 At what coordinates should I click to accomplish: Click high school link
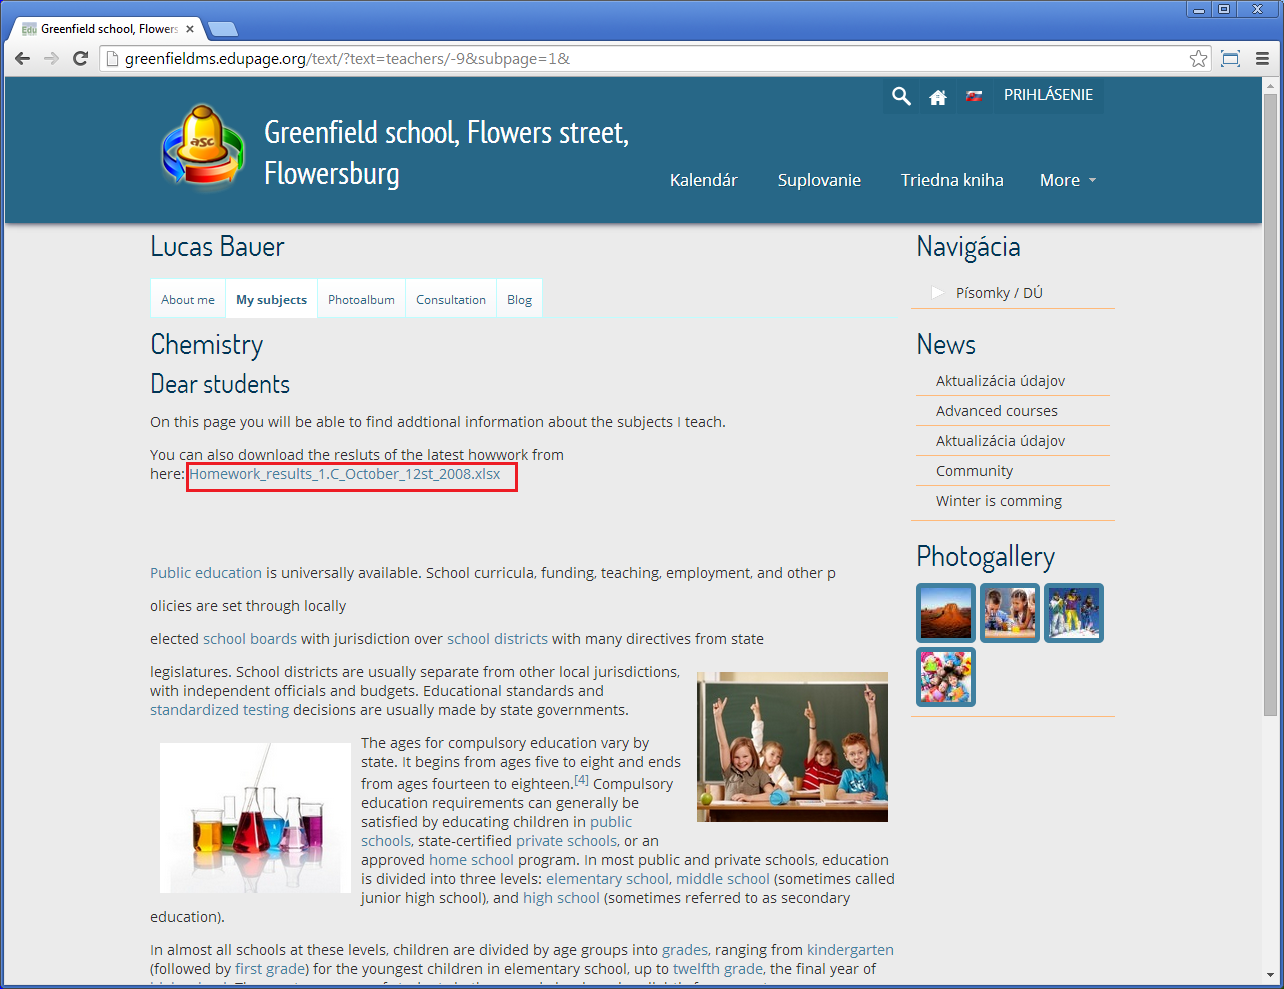click(x=561, y=898)
